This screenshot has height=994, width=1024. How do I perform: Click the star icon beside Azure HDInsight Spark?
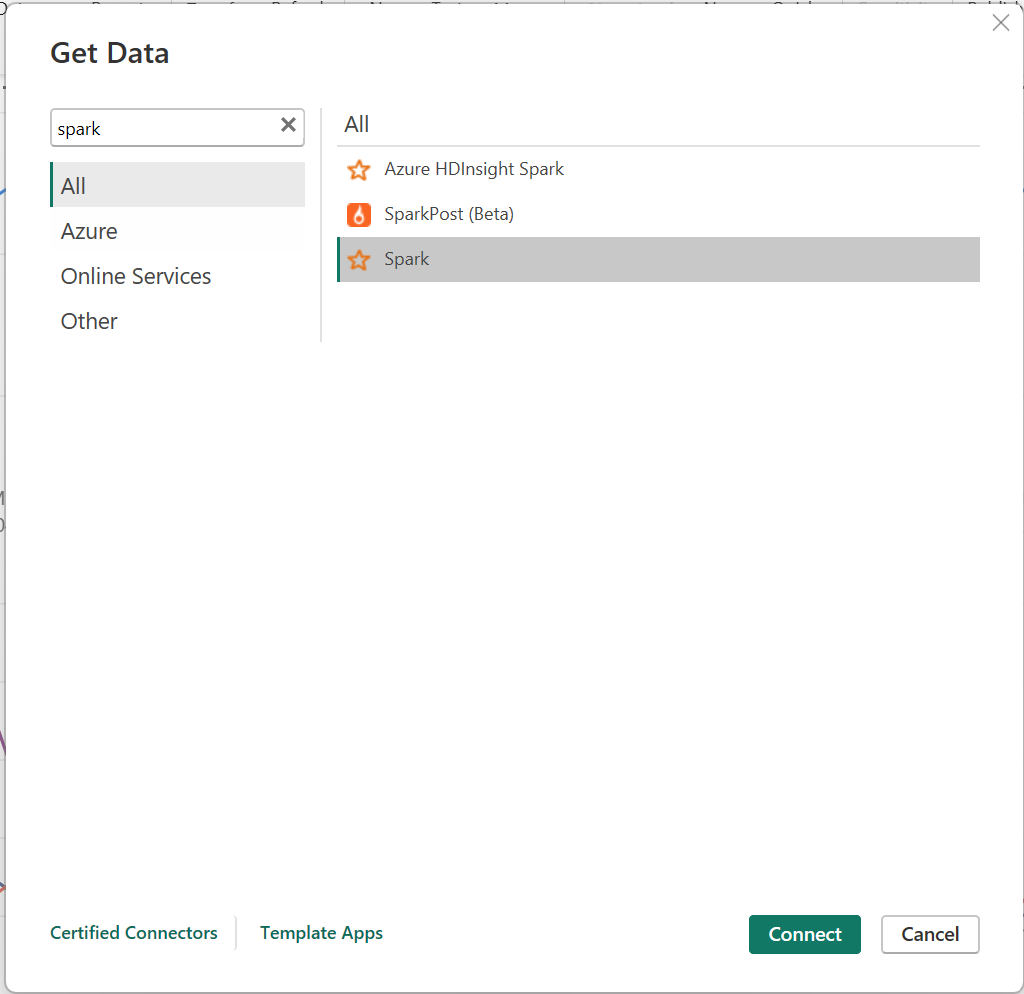pos(358,170)
